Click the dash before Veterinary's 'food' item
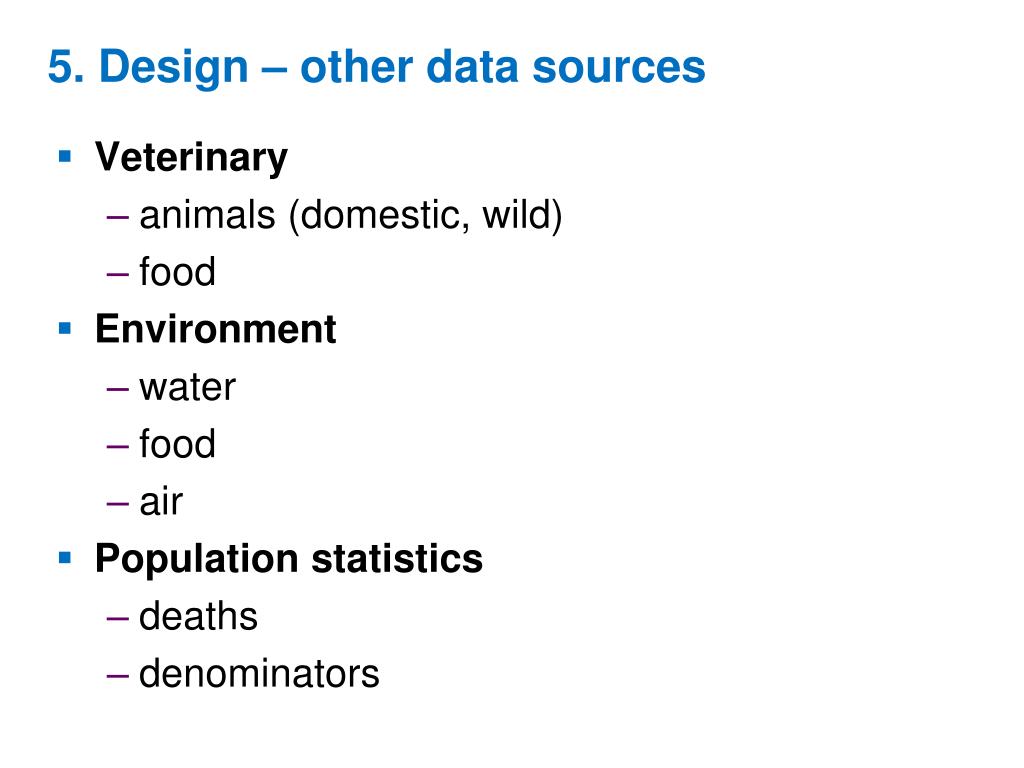This screenshot has width=1024, height=768. (x=118, y=274)
